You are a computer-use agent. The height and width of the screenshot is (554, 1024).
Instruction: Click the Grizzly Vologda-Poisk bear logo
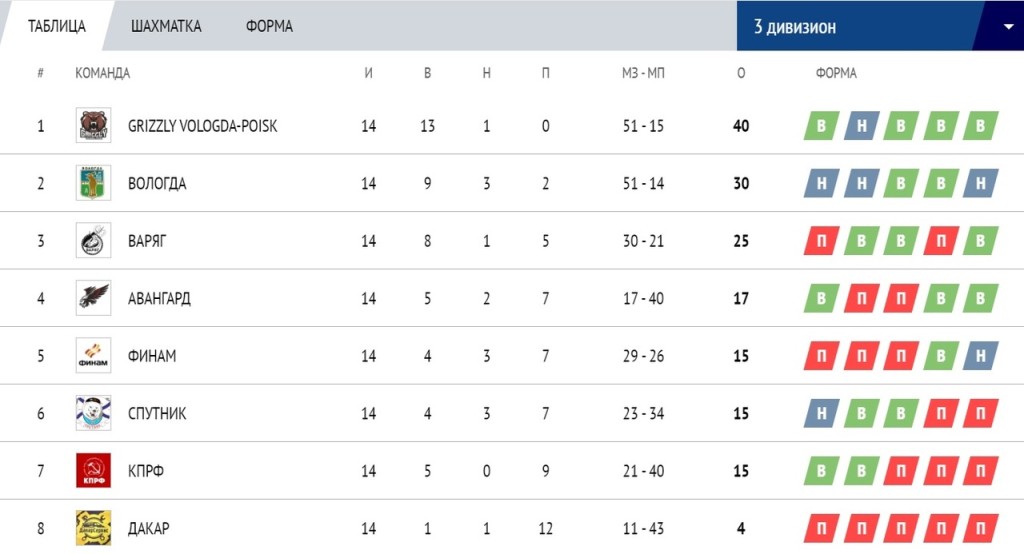pyautogui.click(x=93, y=125)
